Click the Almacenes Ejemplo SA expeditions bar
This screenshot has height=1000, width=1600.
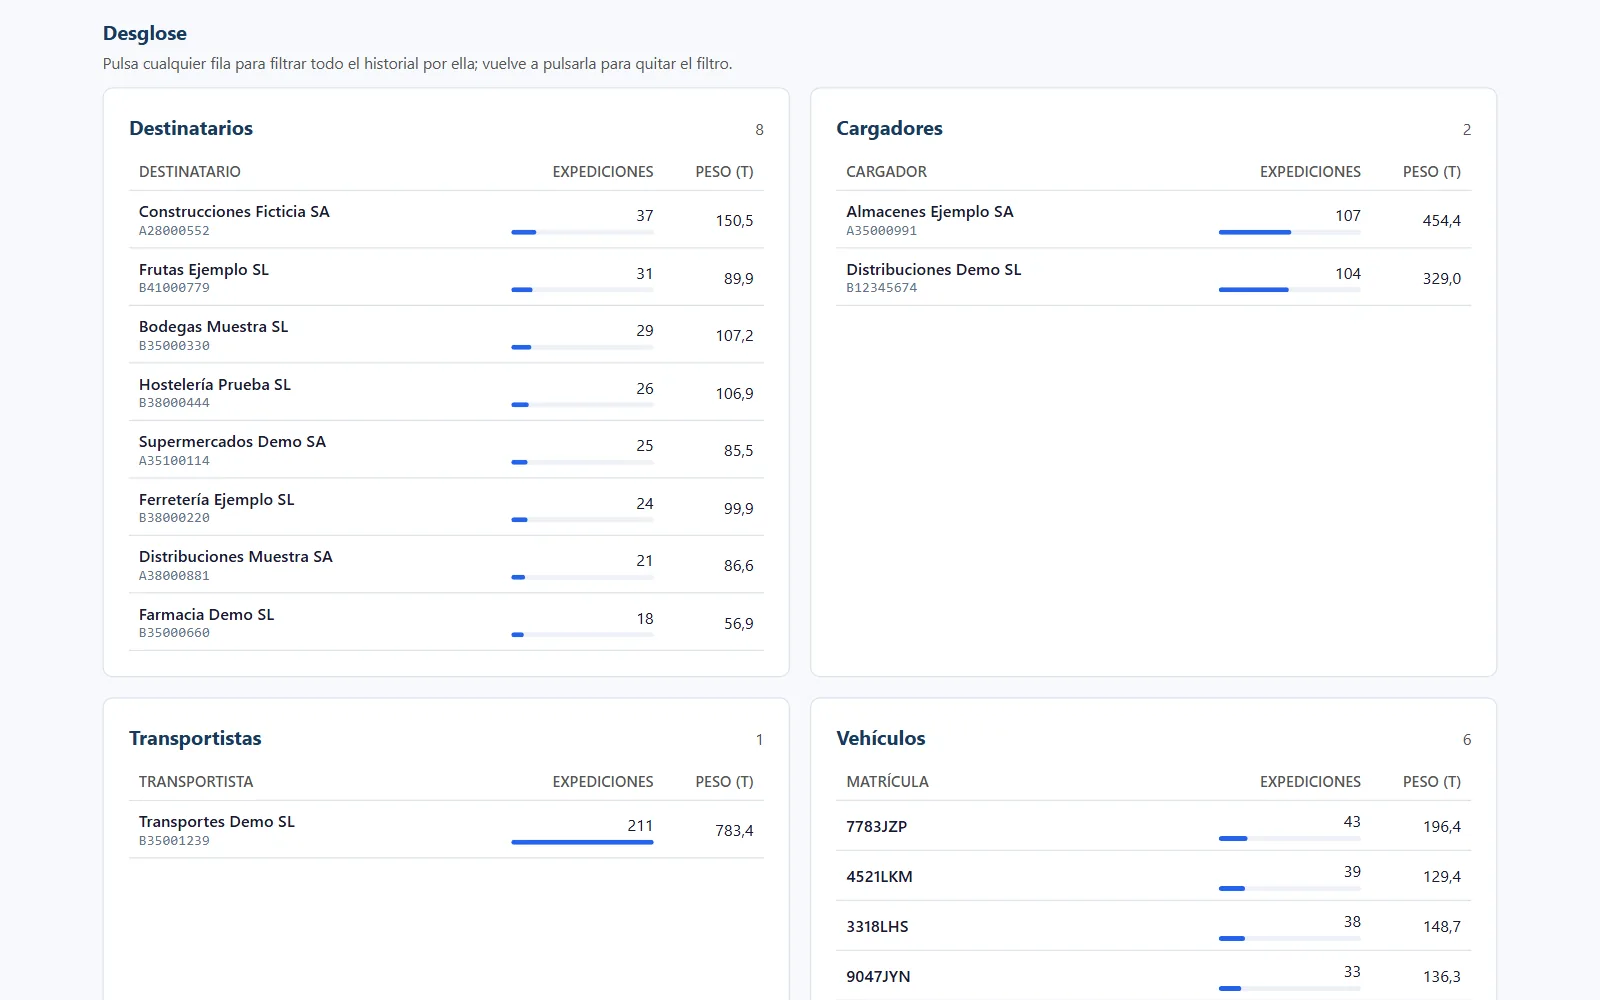[x=1289, y=232]
